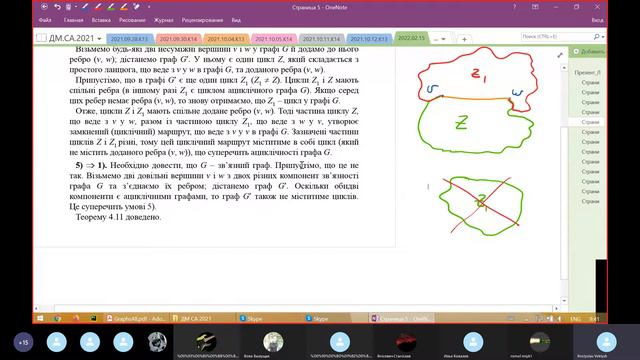Click the full page view expand icon
This screenshot has height=360, width=640.
pos(560,55)
